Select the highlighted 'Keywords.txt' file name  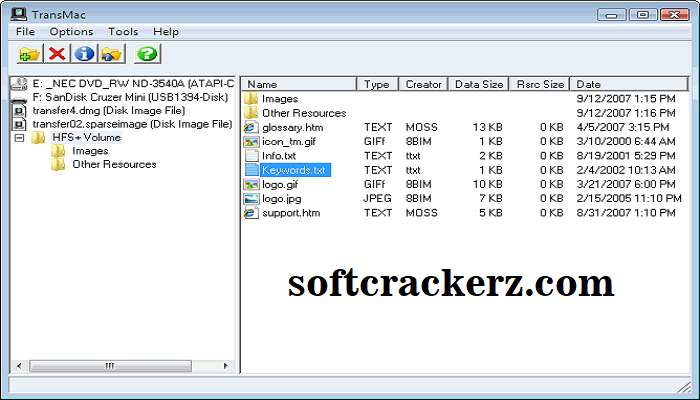coord(295,170)
